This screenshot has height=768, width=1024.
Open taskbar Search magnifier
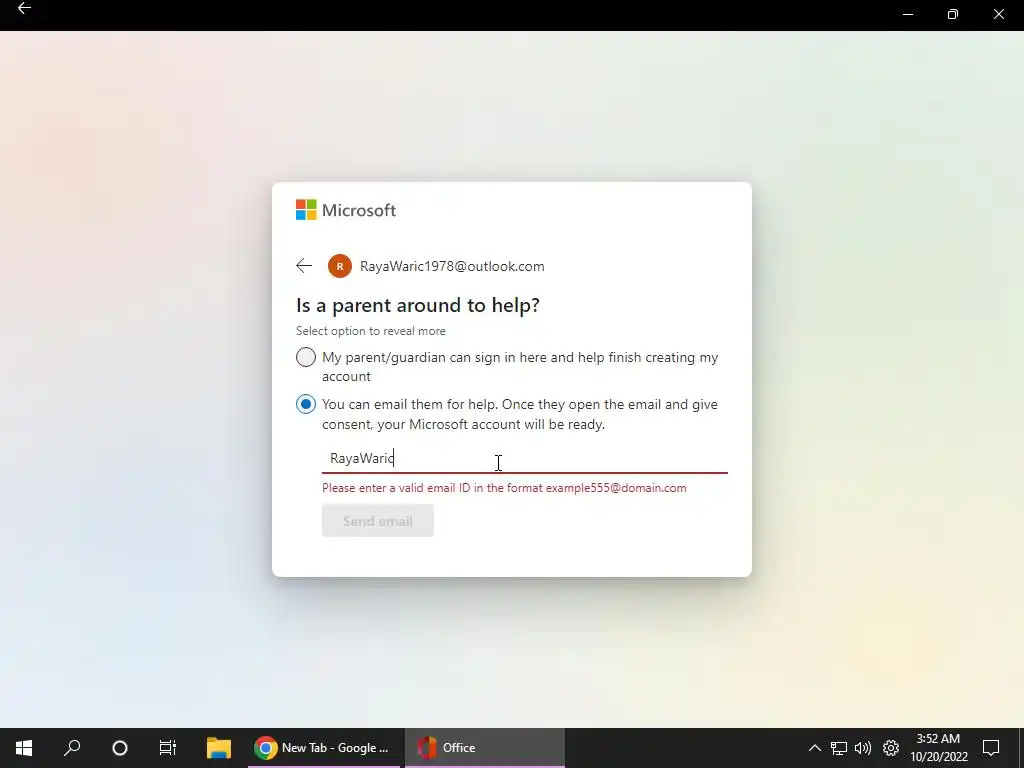coord(72,748)
